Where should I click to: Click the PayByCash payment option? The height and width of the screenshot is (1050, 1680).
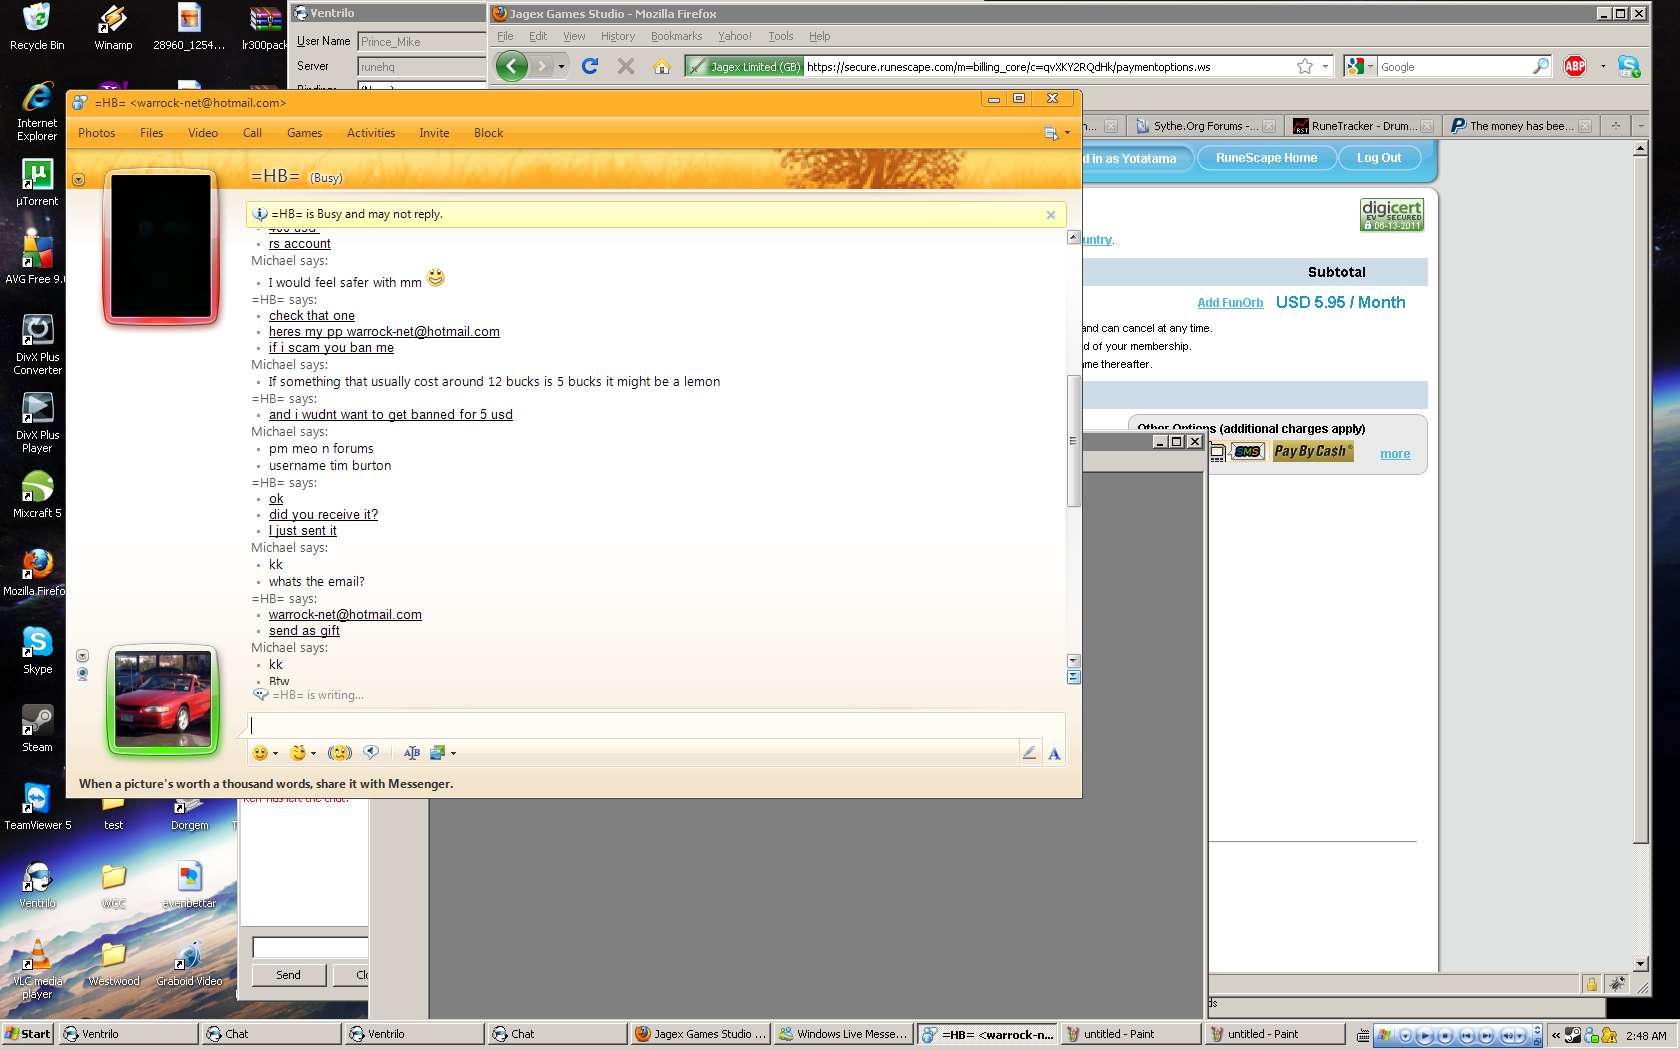point(1311,452)
